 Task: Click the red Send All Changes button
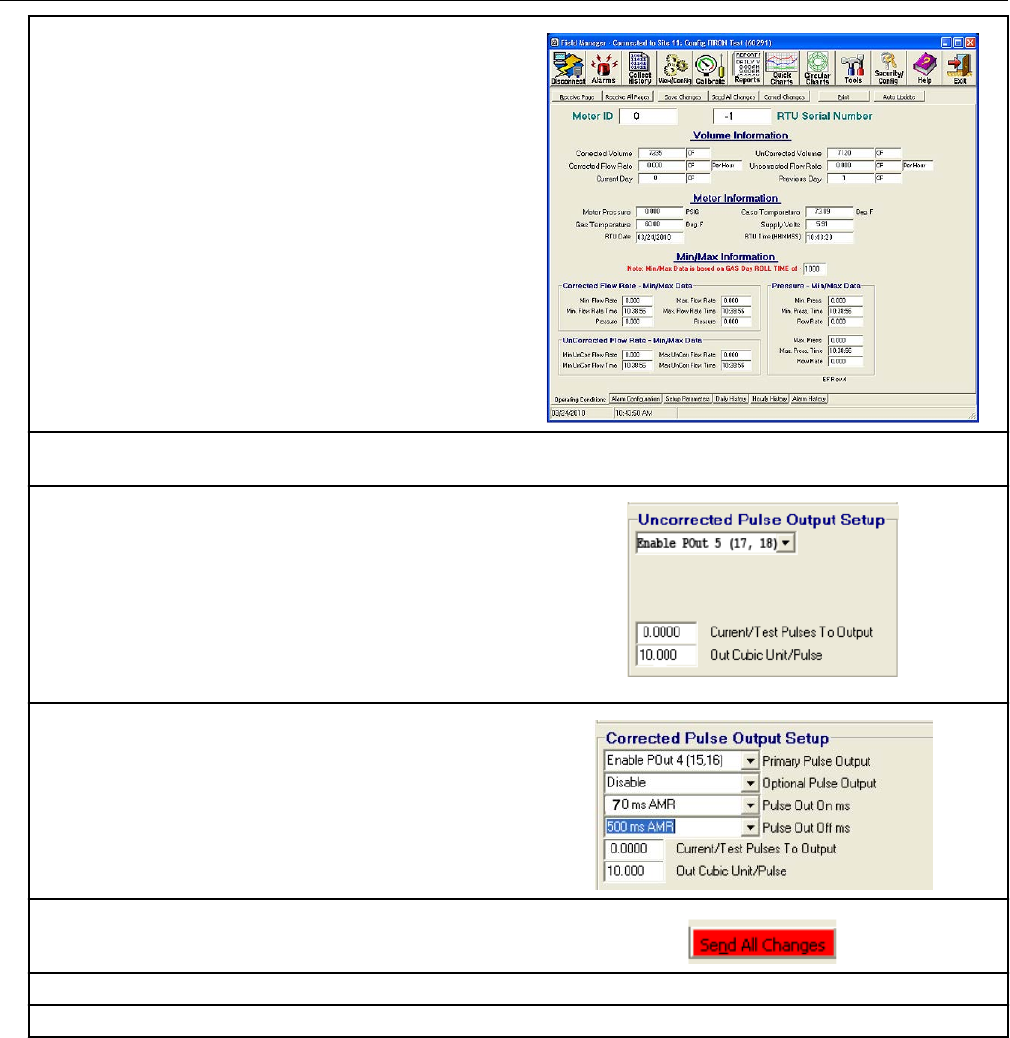tap(762, 944)
